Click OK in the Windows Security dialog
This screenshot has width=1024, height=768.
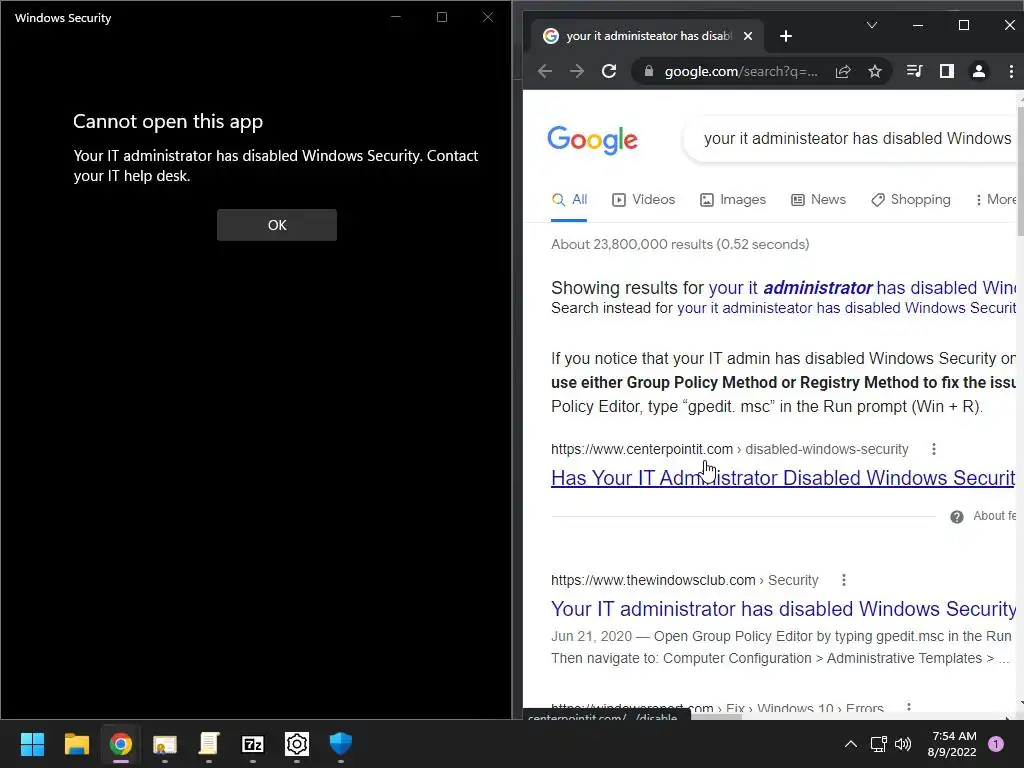(276, 225)
